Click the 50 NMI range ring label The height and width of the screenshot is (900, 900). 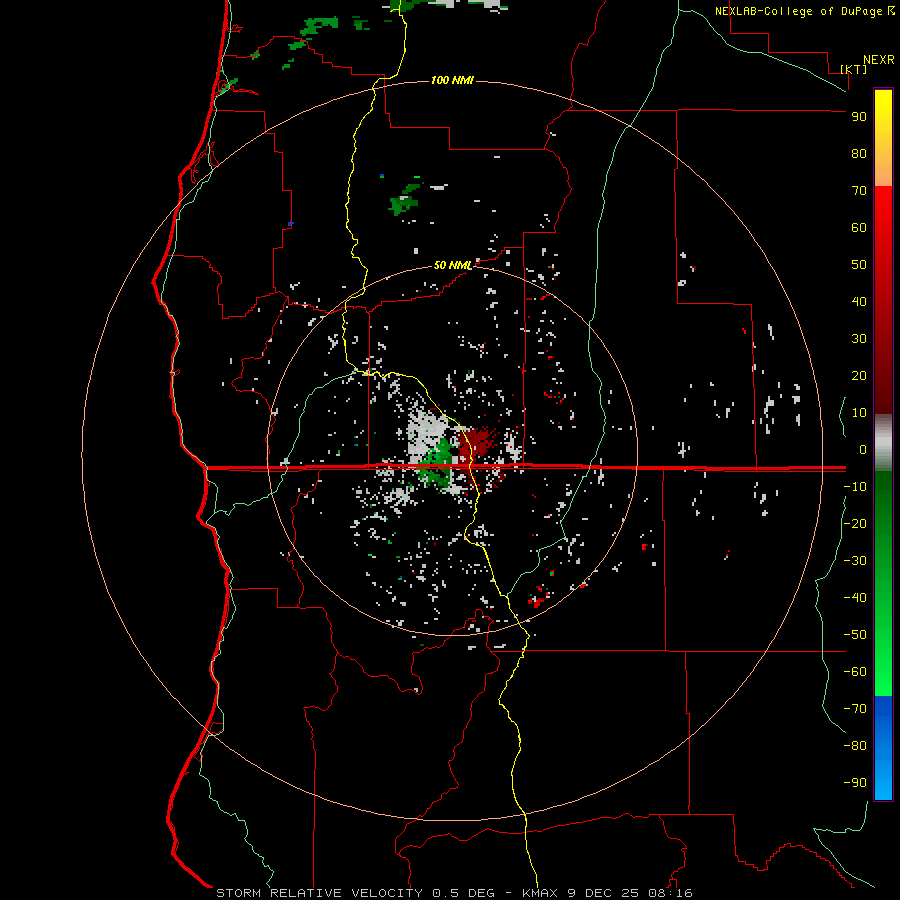(x=453, y=265)
